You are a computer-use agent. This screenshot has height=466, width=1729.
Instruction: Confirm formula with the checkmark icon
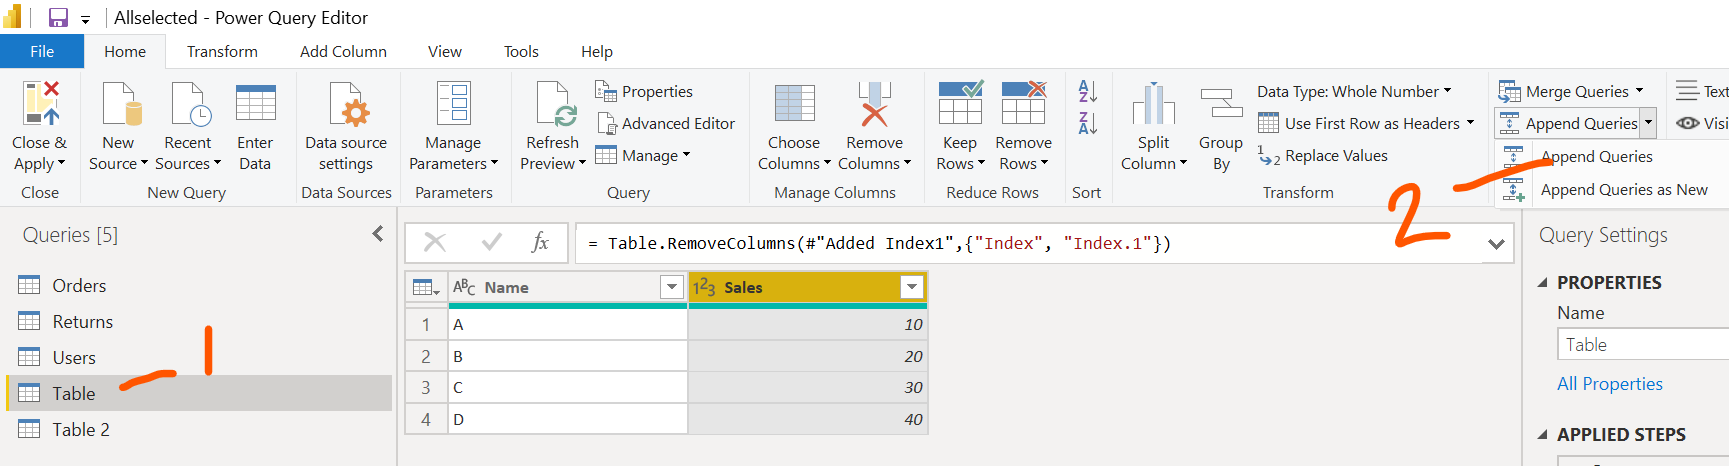click(492, 242)
